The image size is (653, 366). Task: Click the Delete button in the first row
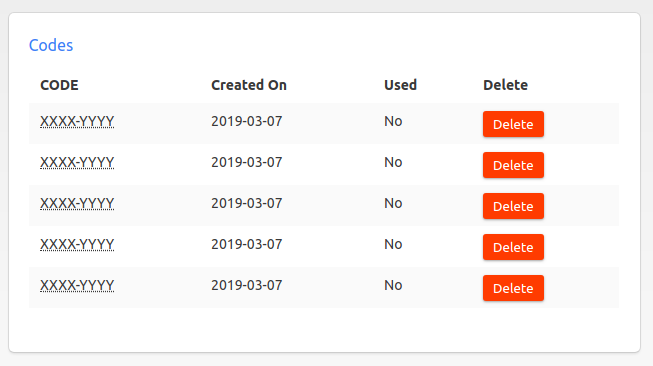(513, 124)
